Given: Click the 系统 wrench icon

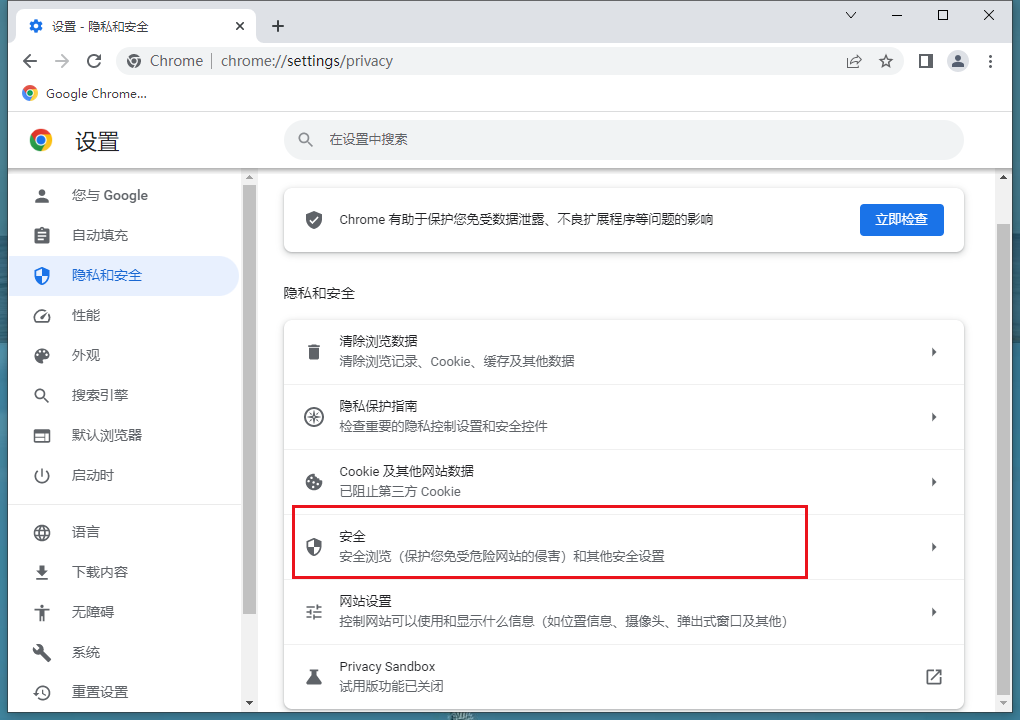Looking at the screenshot, I should click(41, 652).
